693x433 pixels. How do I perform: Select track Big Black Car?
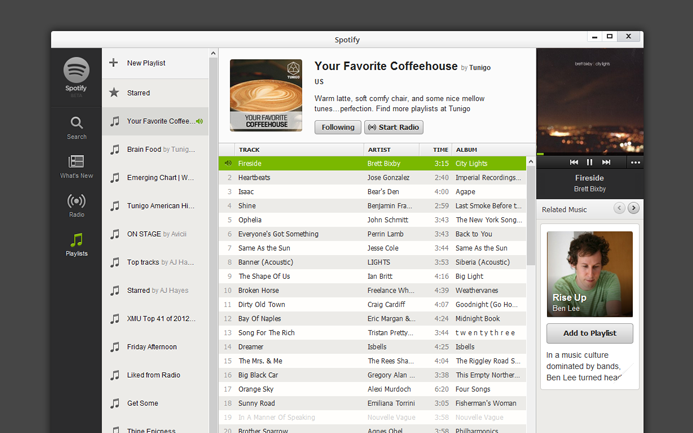[372, 375]
